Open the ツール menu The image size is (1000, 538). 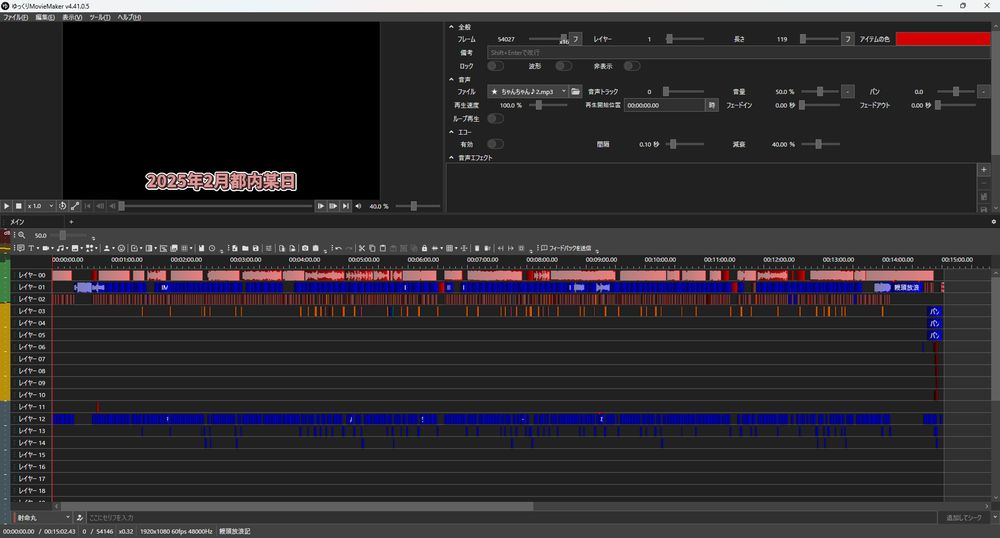click(x=99, y=17)
